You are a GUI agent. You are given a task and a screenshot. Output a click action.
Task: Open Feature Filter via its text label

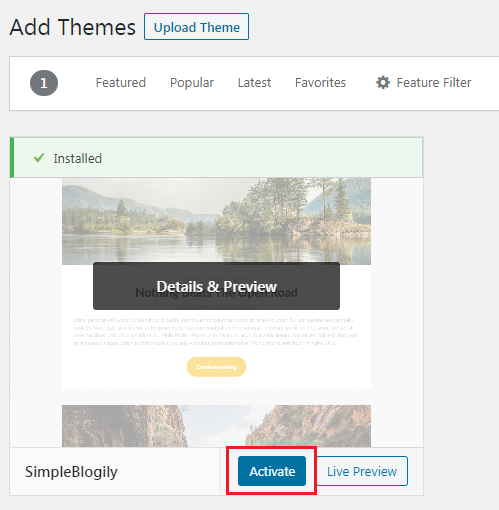click(x=434, y=83)
